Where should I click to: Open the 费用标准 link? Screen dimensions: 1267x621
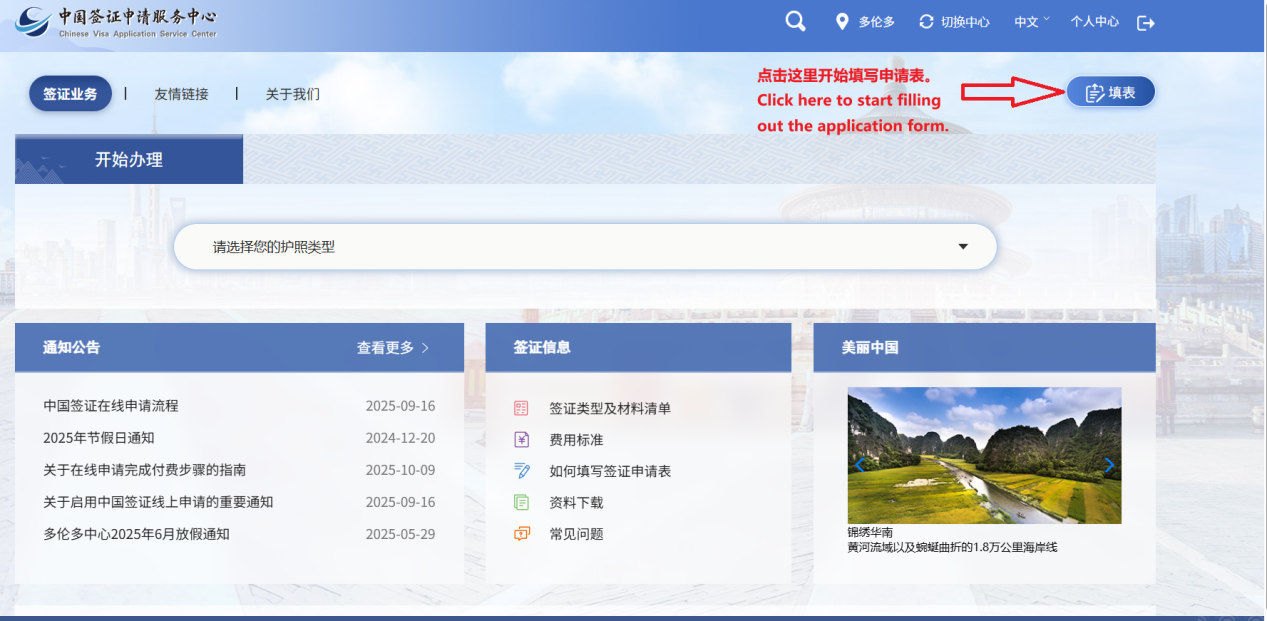click(x=576, y=439)
